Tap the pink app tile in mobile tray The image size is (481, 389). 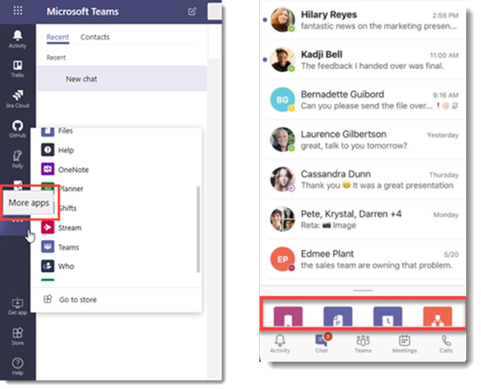click(288, 316)
